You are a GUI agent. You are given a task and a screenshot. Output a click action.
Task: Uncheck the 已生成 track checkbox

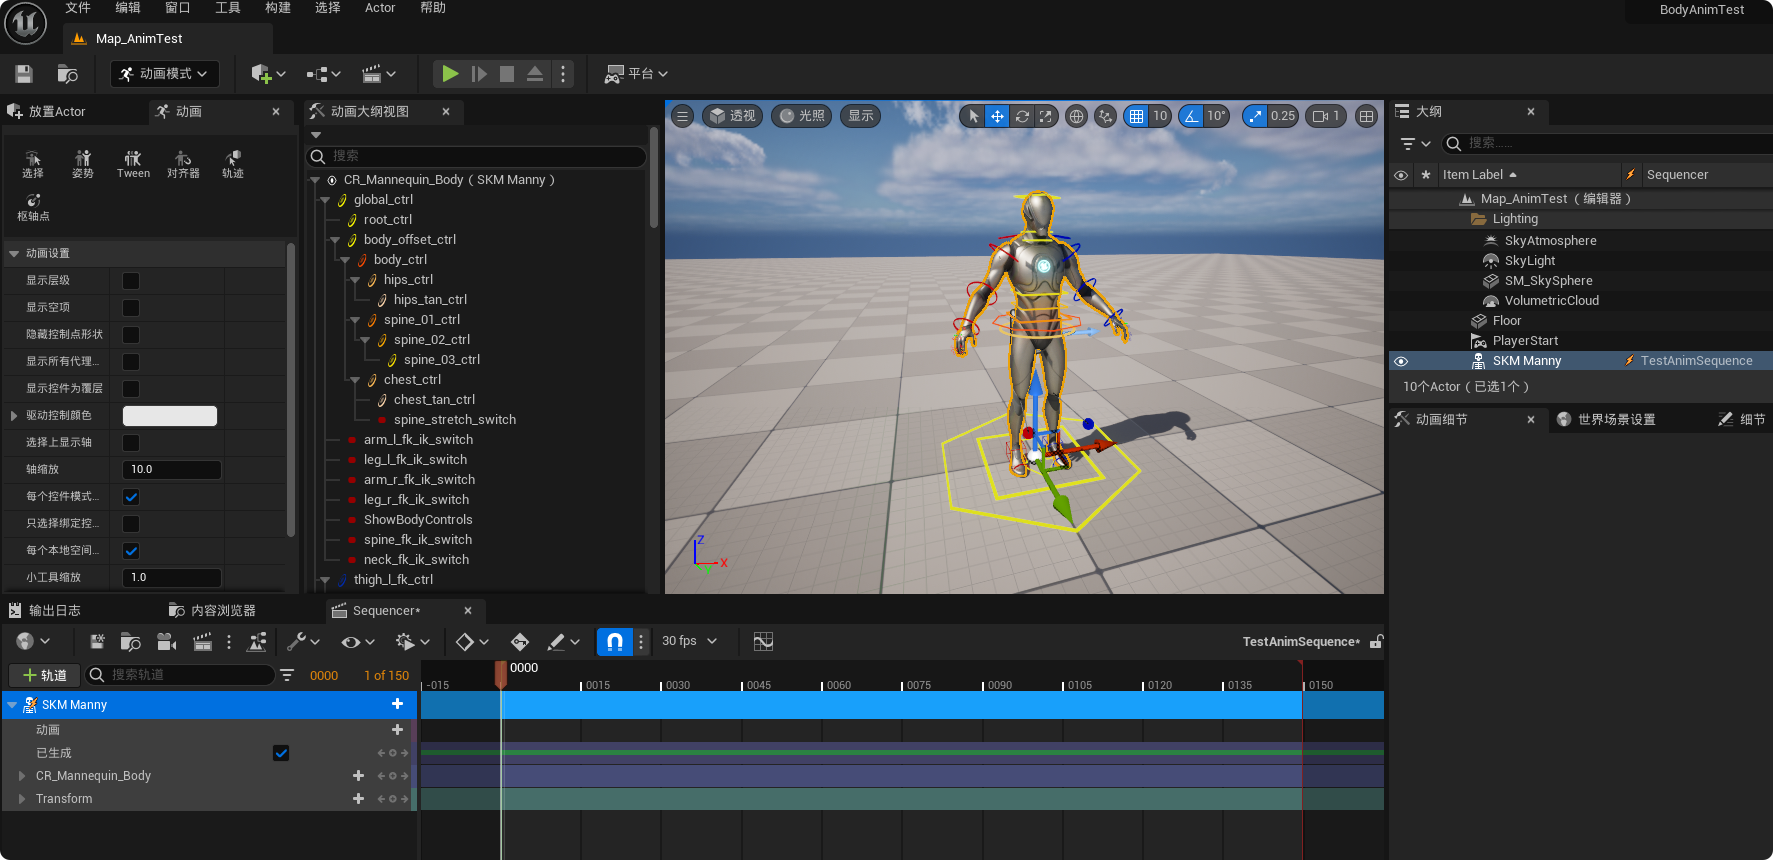point(281,753)
